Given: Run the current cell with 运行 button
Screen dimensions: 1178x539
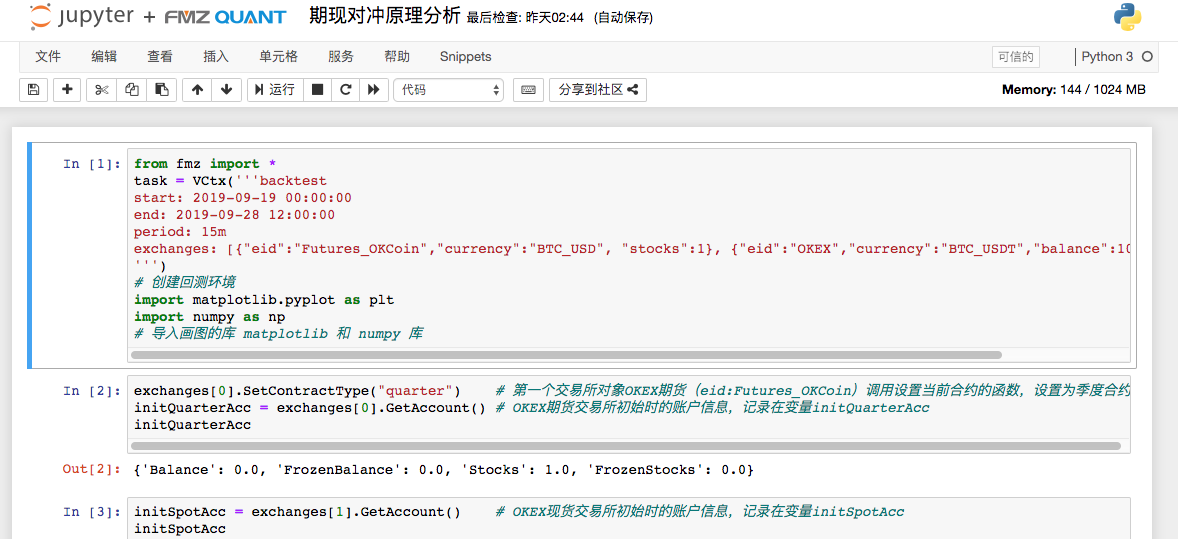Looking at the screenshot, I should coord(275,89).
